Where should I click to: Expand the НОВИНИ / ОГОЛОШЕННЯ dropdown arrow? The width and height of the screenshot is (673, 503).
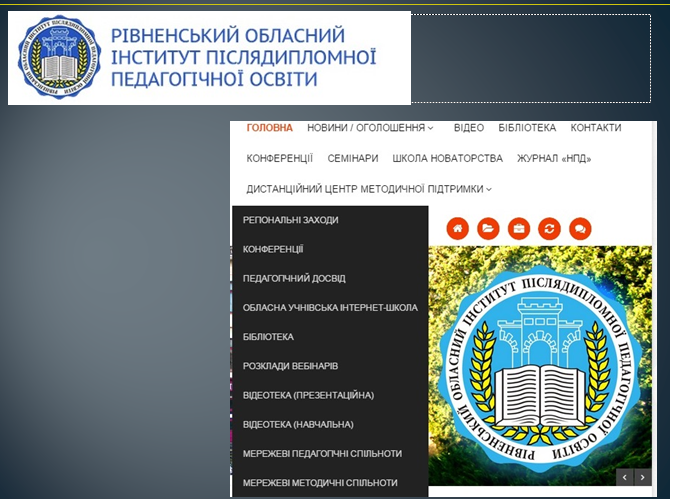tap(430, 128)
